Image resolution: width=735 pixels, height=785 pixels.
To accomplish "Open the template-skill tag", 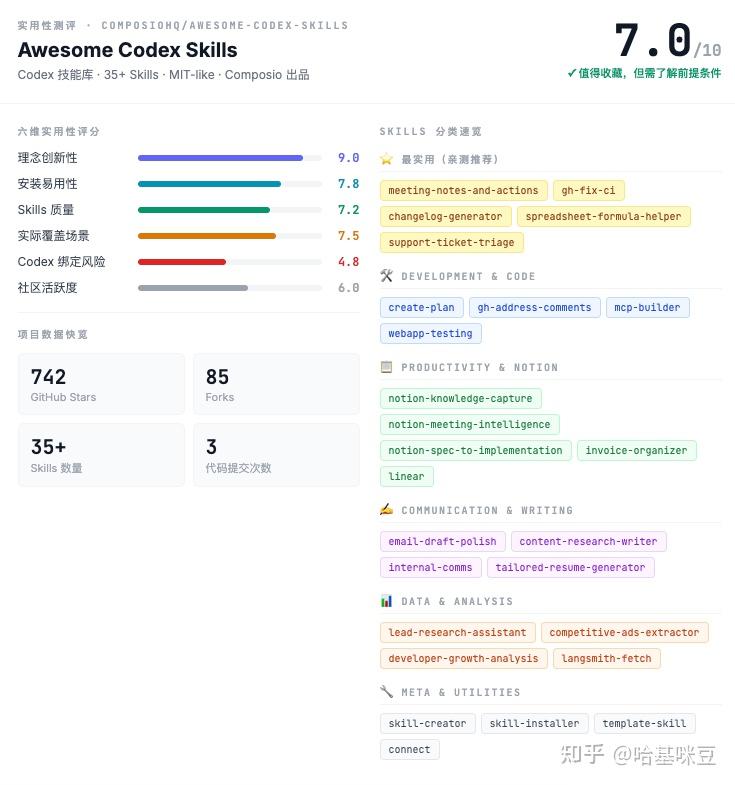I will (644, 724).
